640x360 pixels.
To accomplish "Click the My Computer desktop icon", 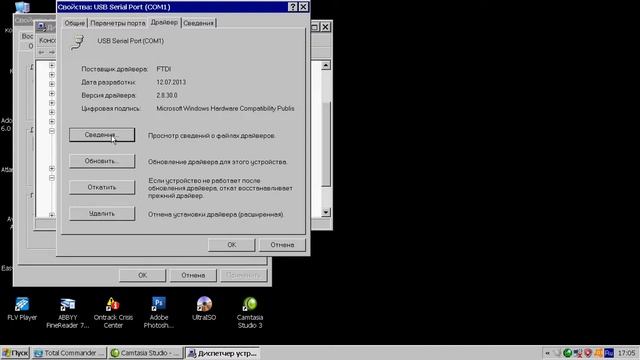I will tap(22, 7).
